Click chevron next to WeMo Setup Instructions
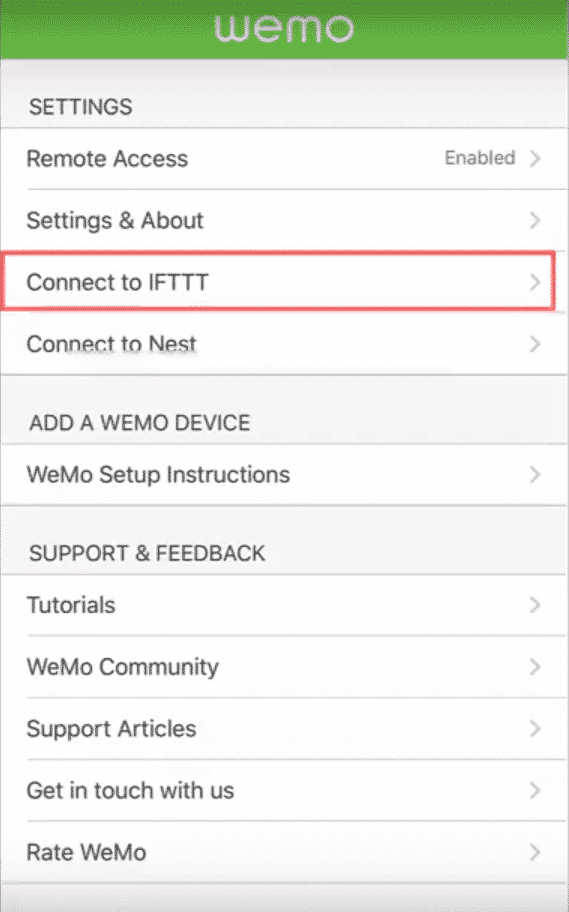The image size is (569, 912). 535,475
